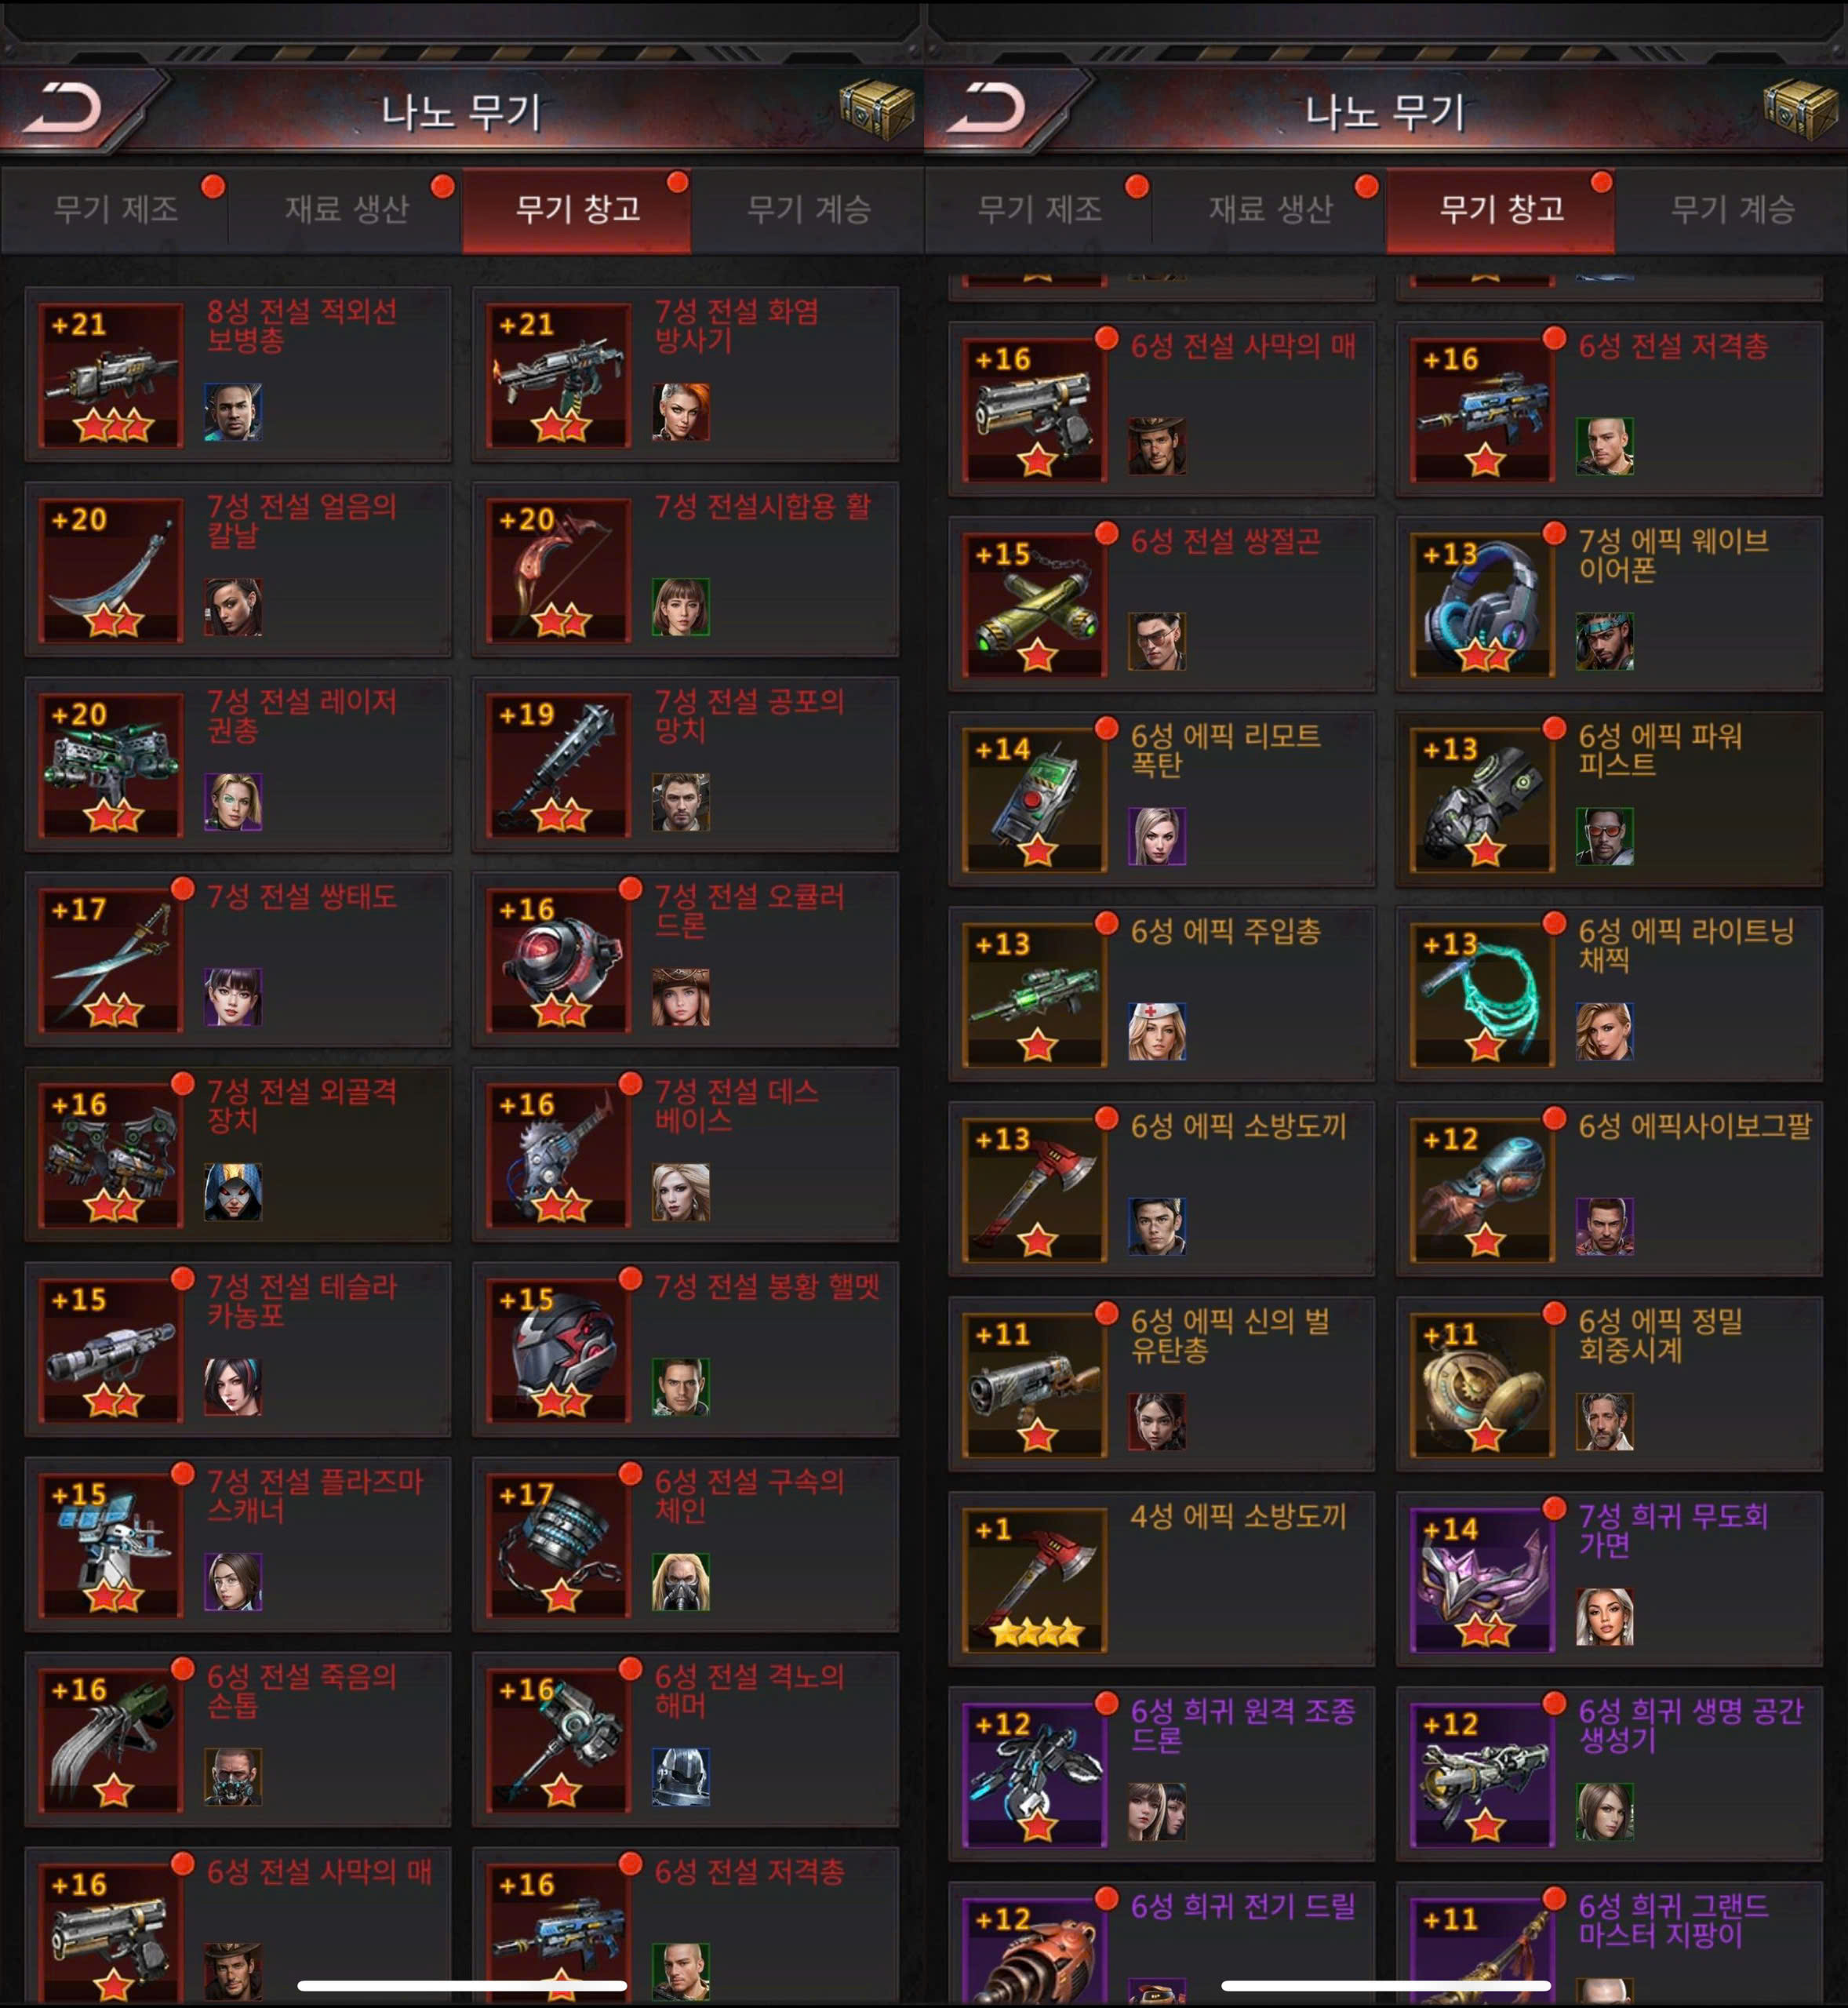1848x2008 pixels.
Task: Open the treasure chest in right screen header
Action: point(1800,108)
